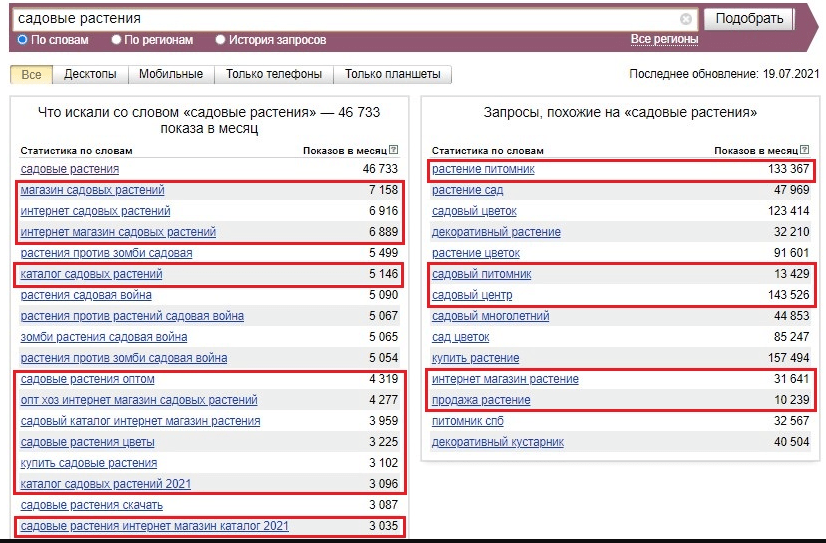Open 'опт хоз интернет магазин садовых растений'
826x543 pixels.
(x=139, y=400)
